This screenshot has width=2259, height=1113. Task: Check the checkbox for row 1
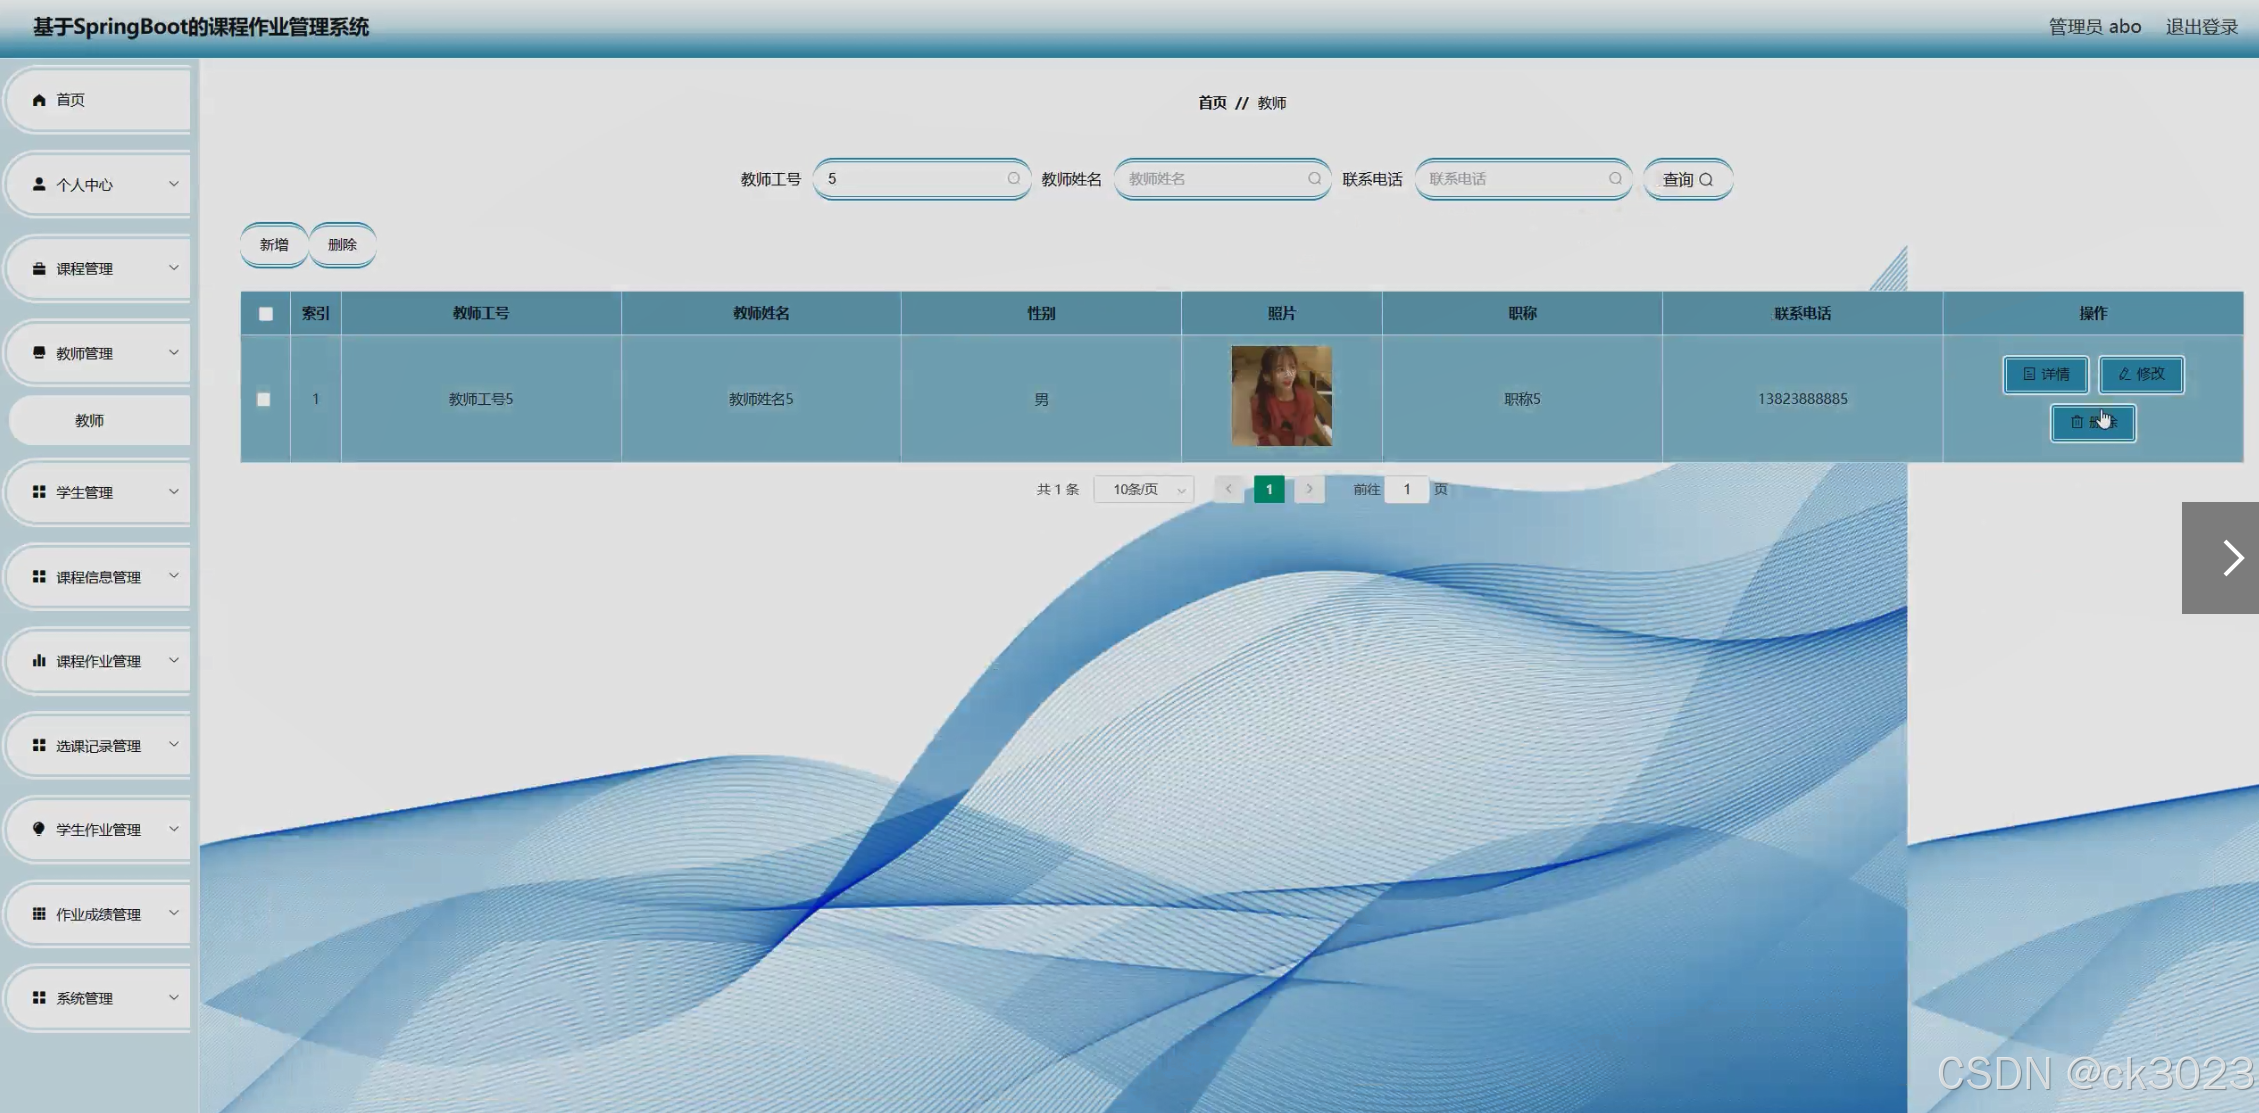264,399
